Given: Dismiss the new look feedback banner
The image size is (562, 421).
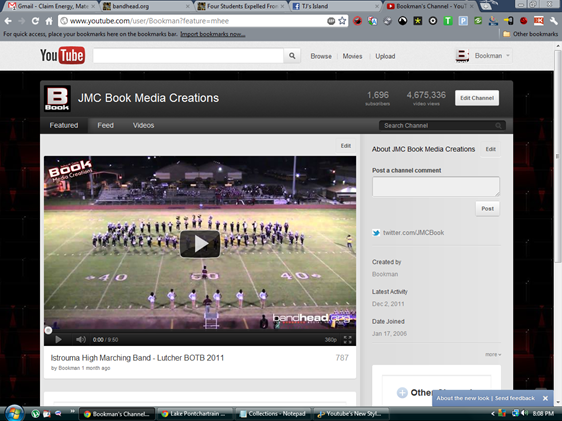Looking at the screenshot, I should 545,398.
